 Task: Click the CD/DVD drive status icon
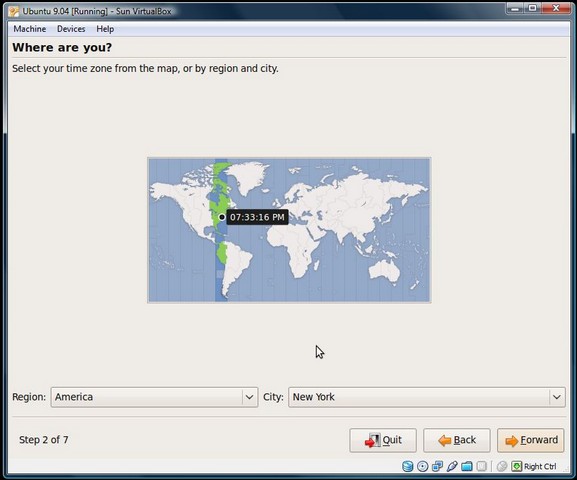pyautogui.click(x=422, y=466)
